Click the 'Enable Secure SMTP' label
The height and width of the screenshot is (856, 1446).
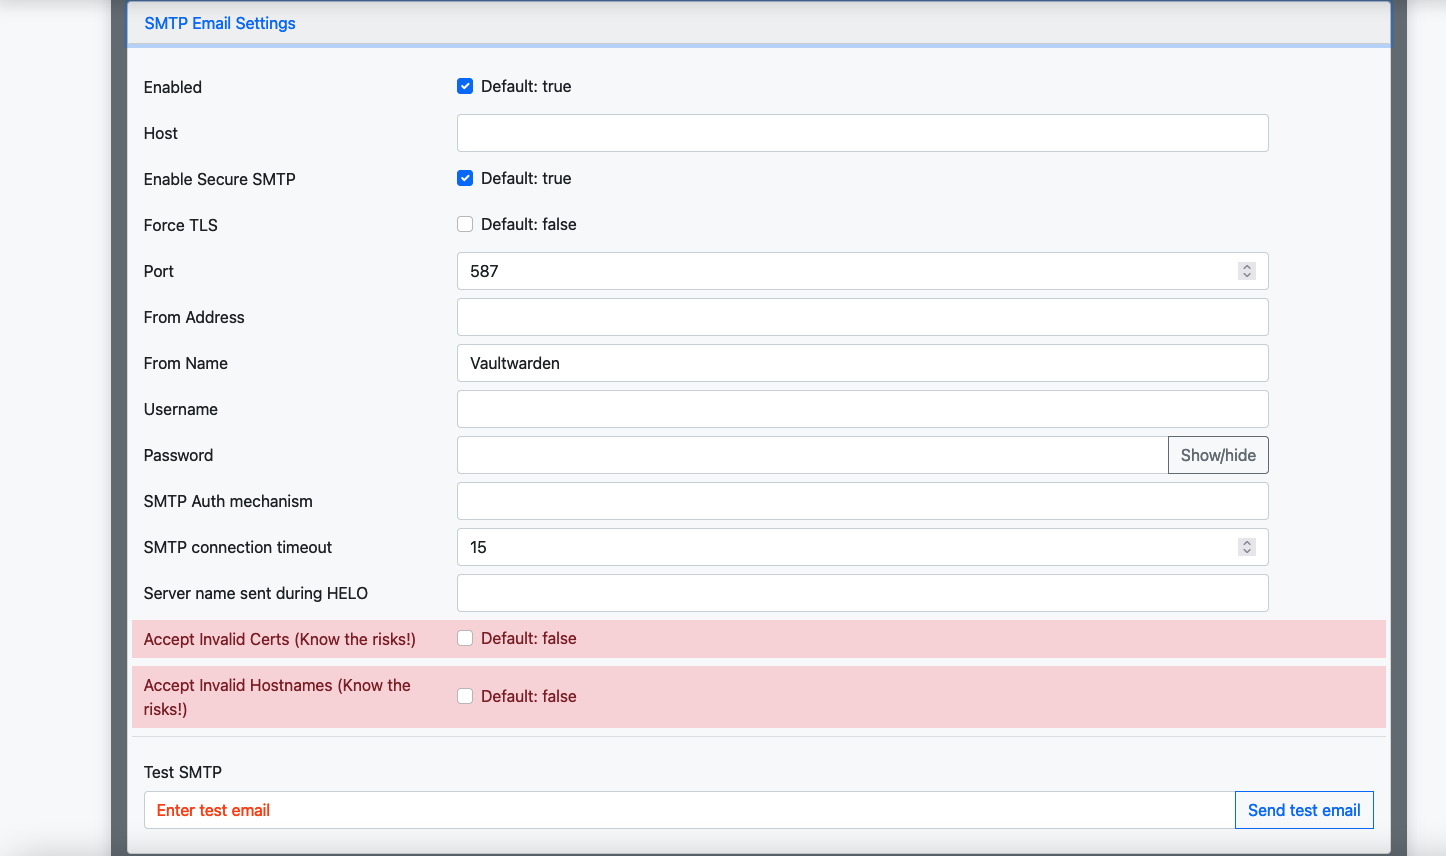click(x=220, y=179)
